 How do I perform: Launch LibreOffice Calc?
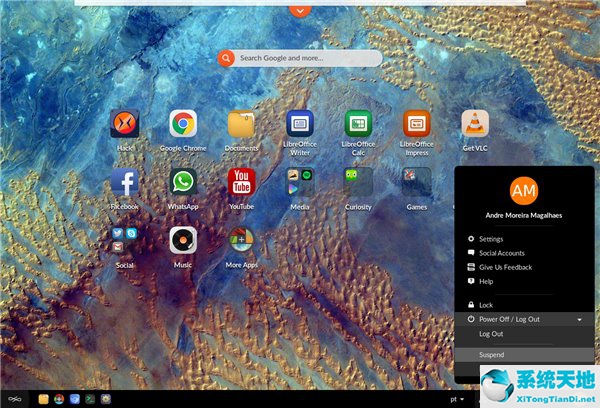pyautogui.click(x=358, y=124)
